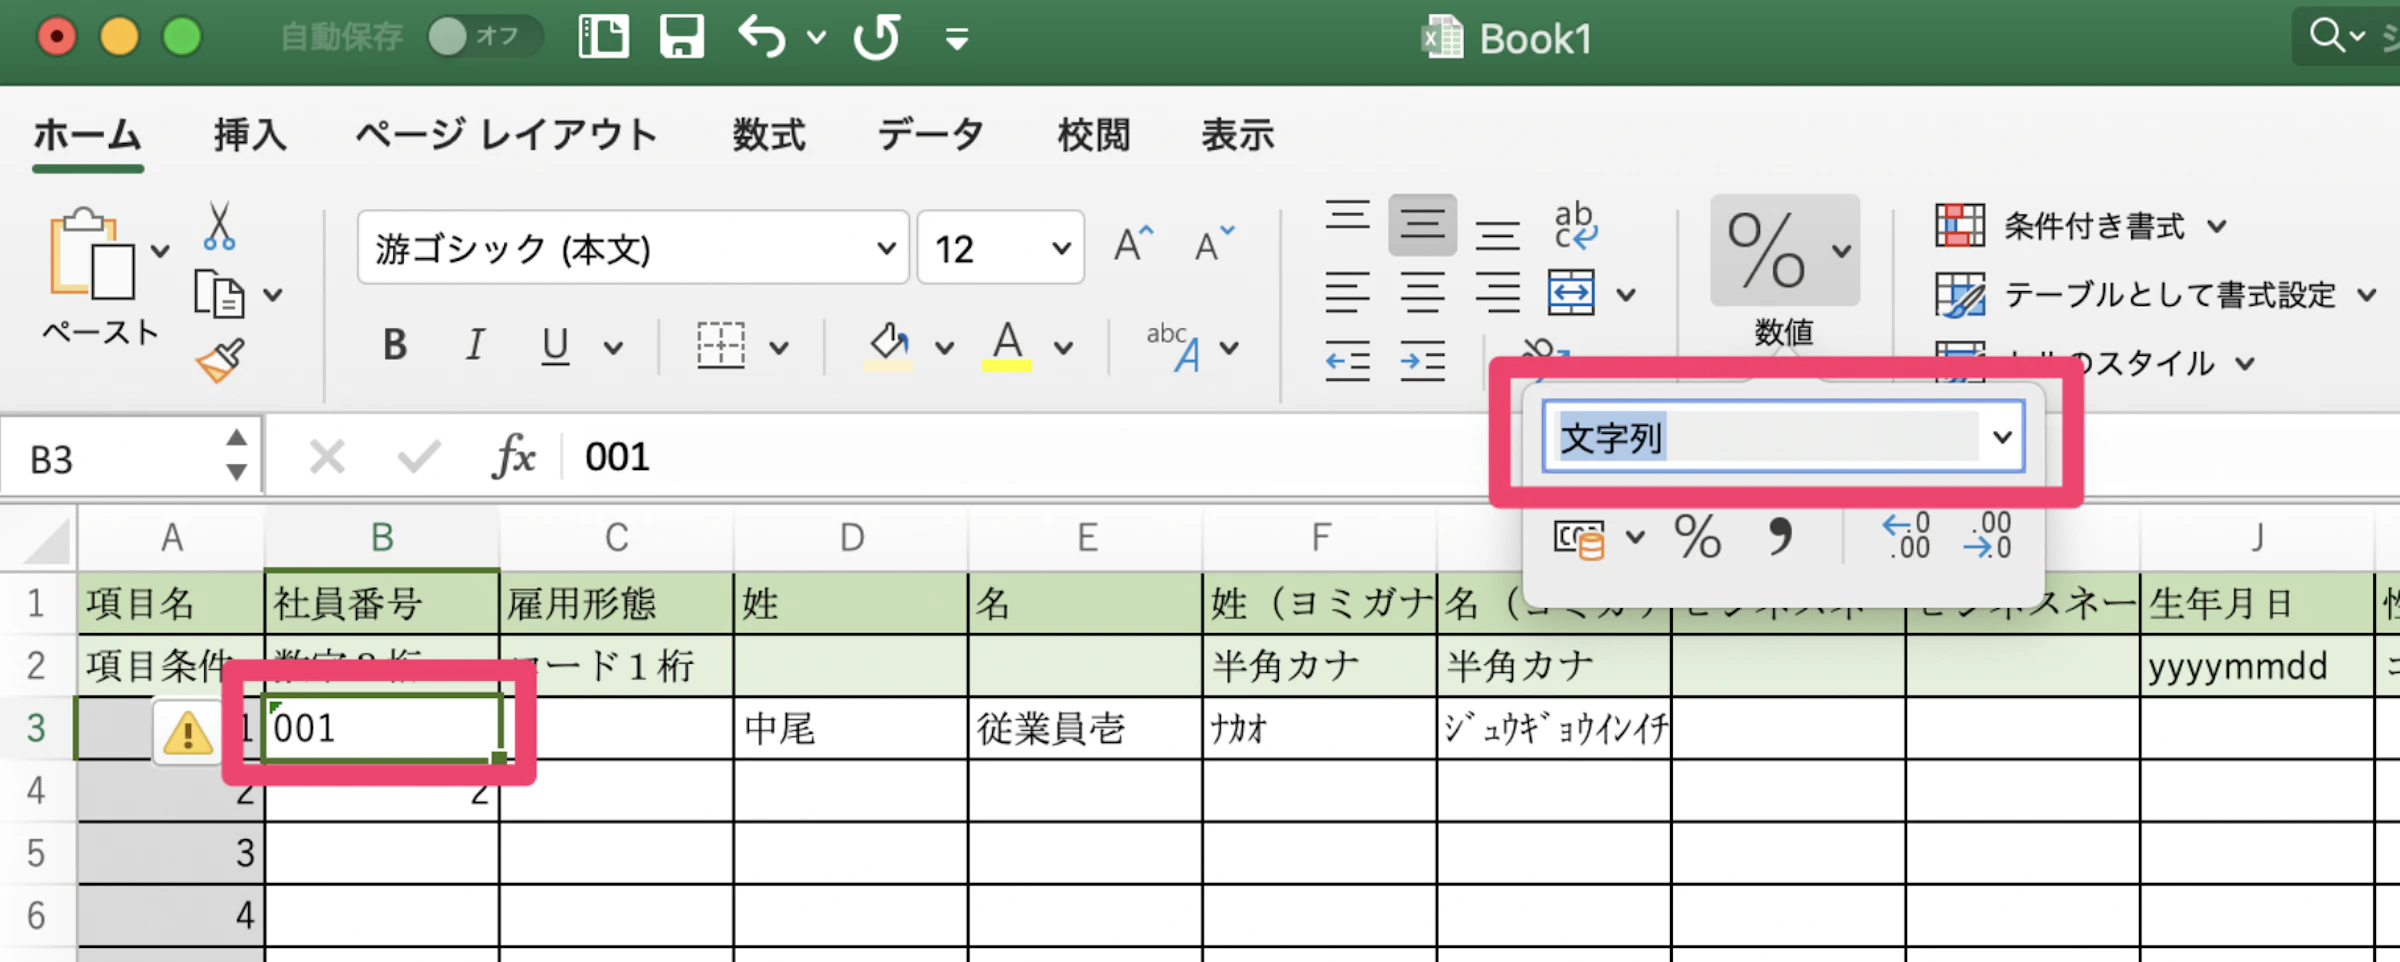Apply cell borders icon
Viewport: 2400px width, 962px height.
click(720, 345)
